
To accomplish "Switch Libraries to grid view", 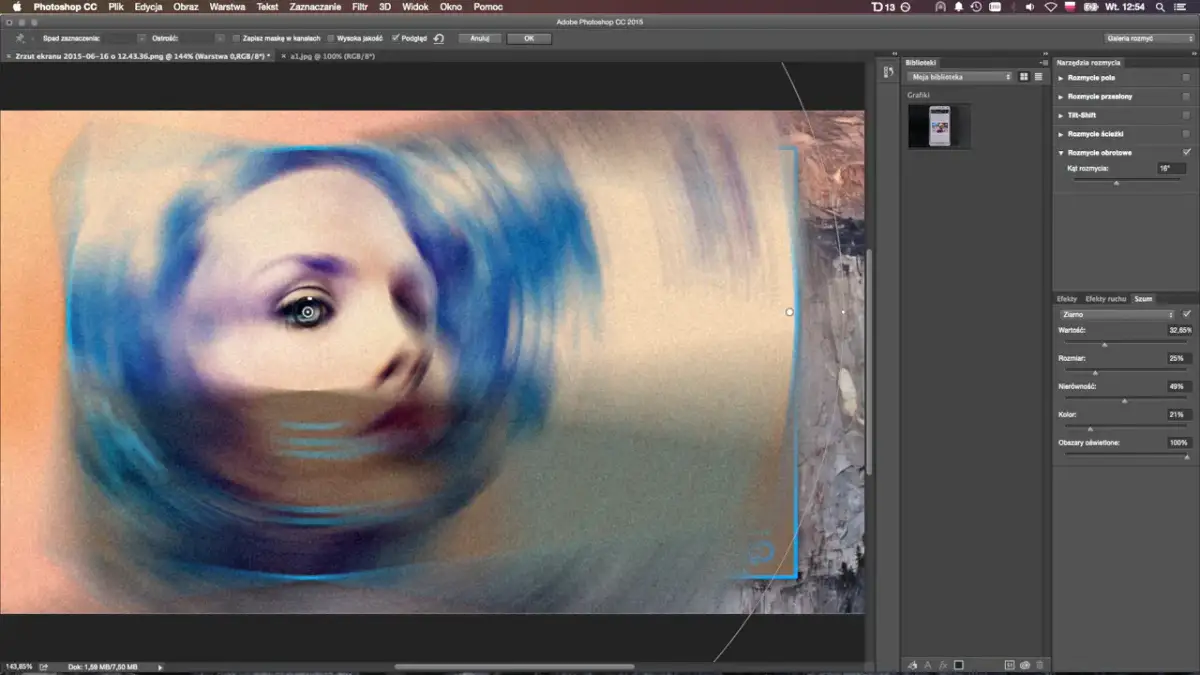I will coord(1024,76).
